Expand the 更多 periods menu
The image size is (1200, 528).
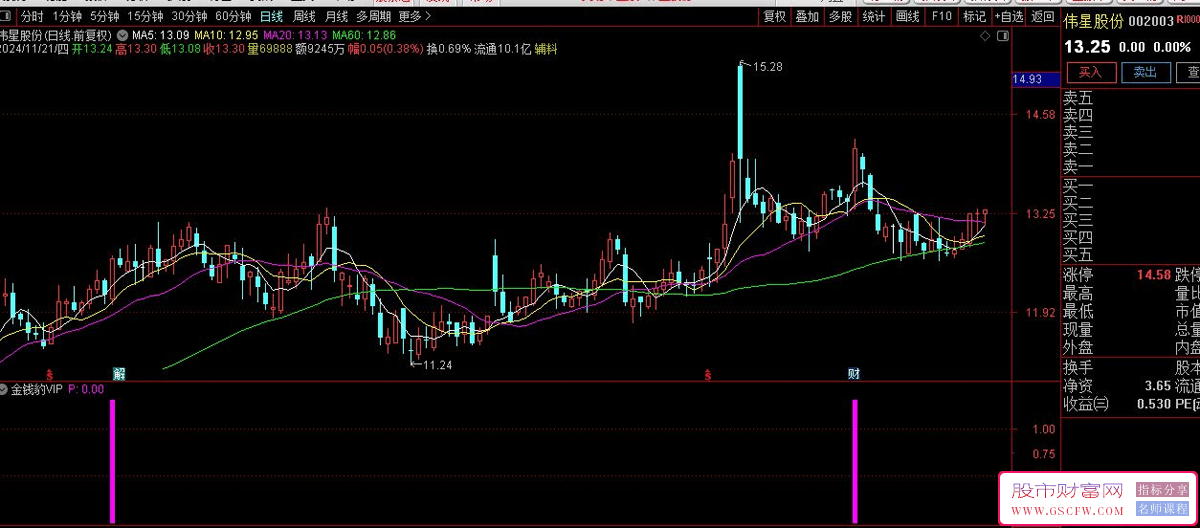click(x=415, y=16)
